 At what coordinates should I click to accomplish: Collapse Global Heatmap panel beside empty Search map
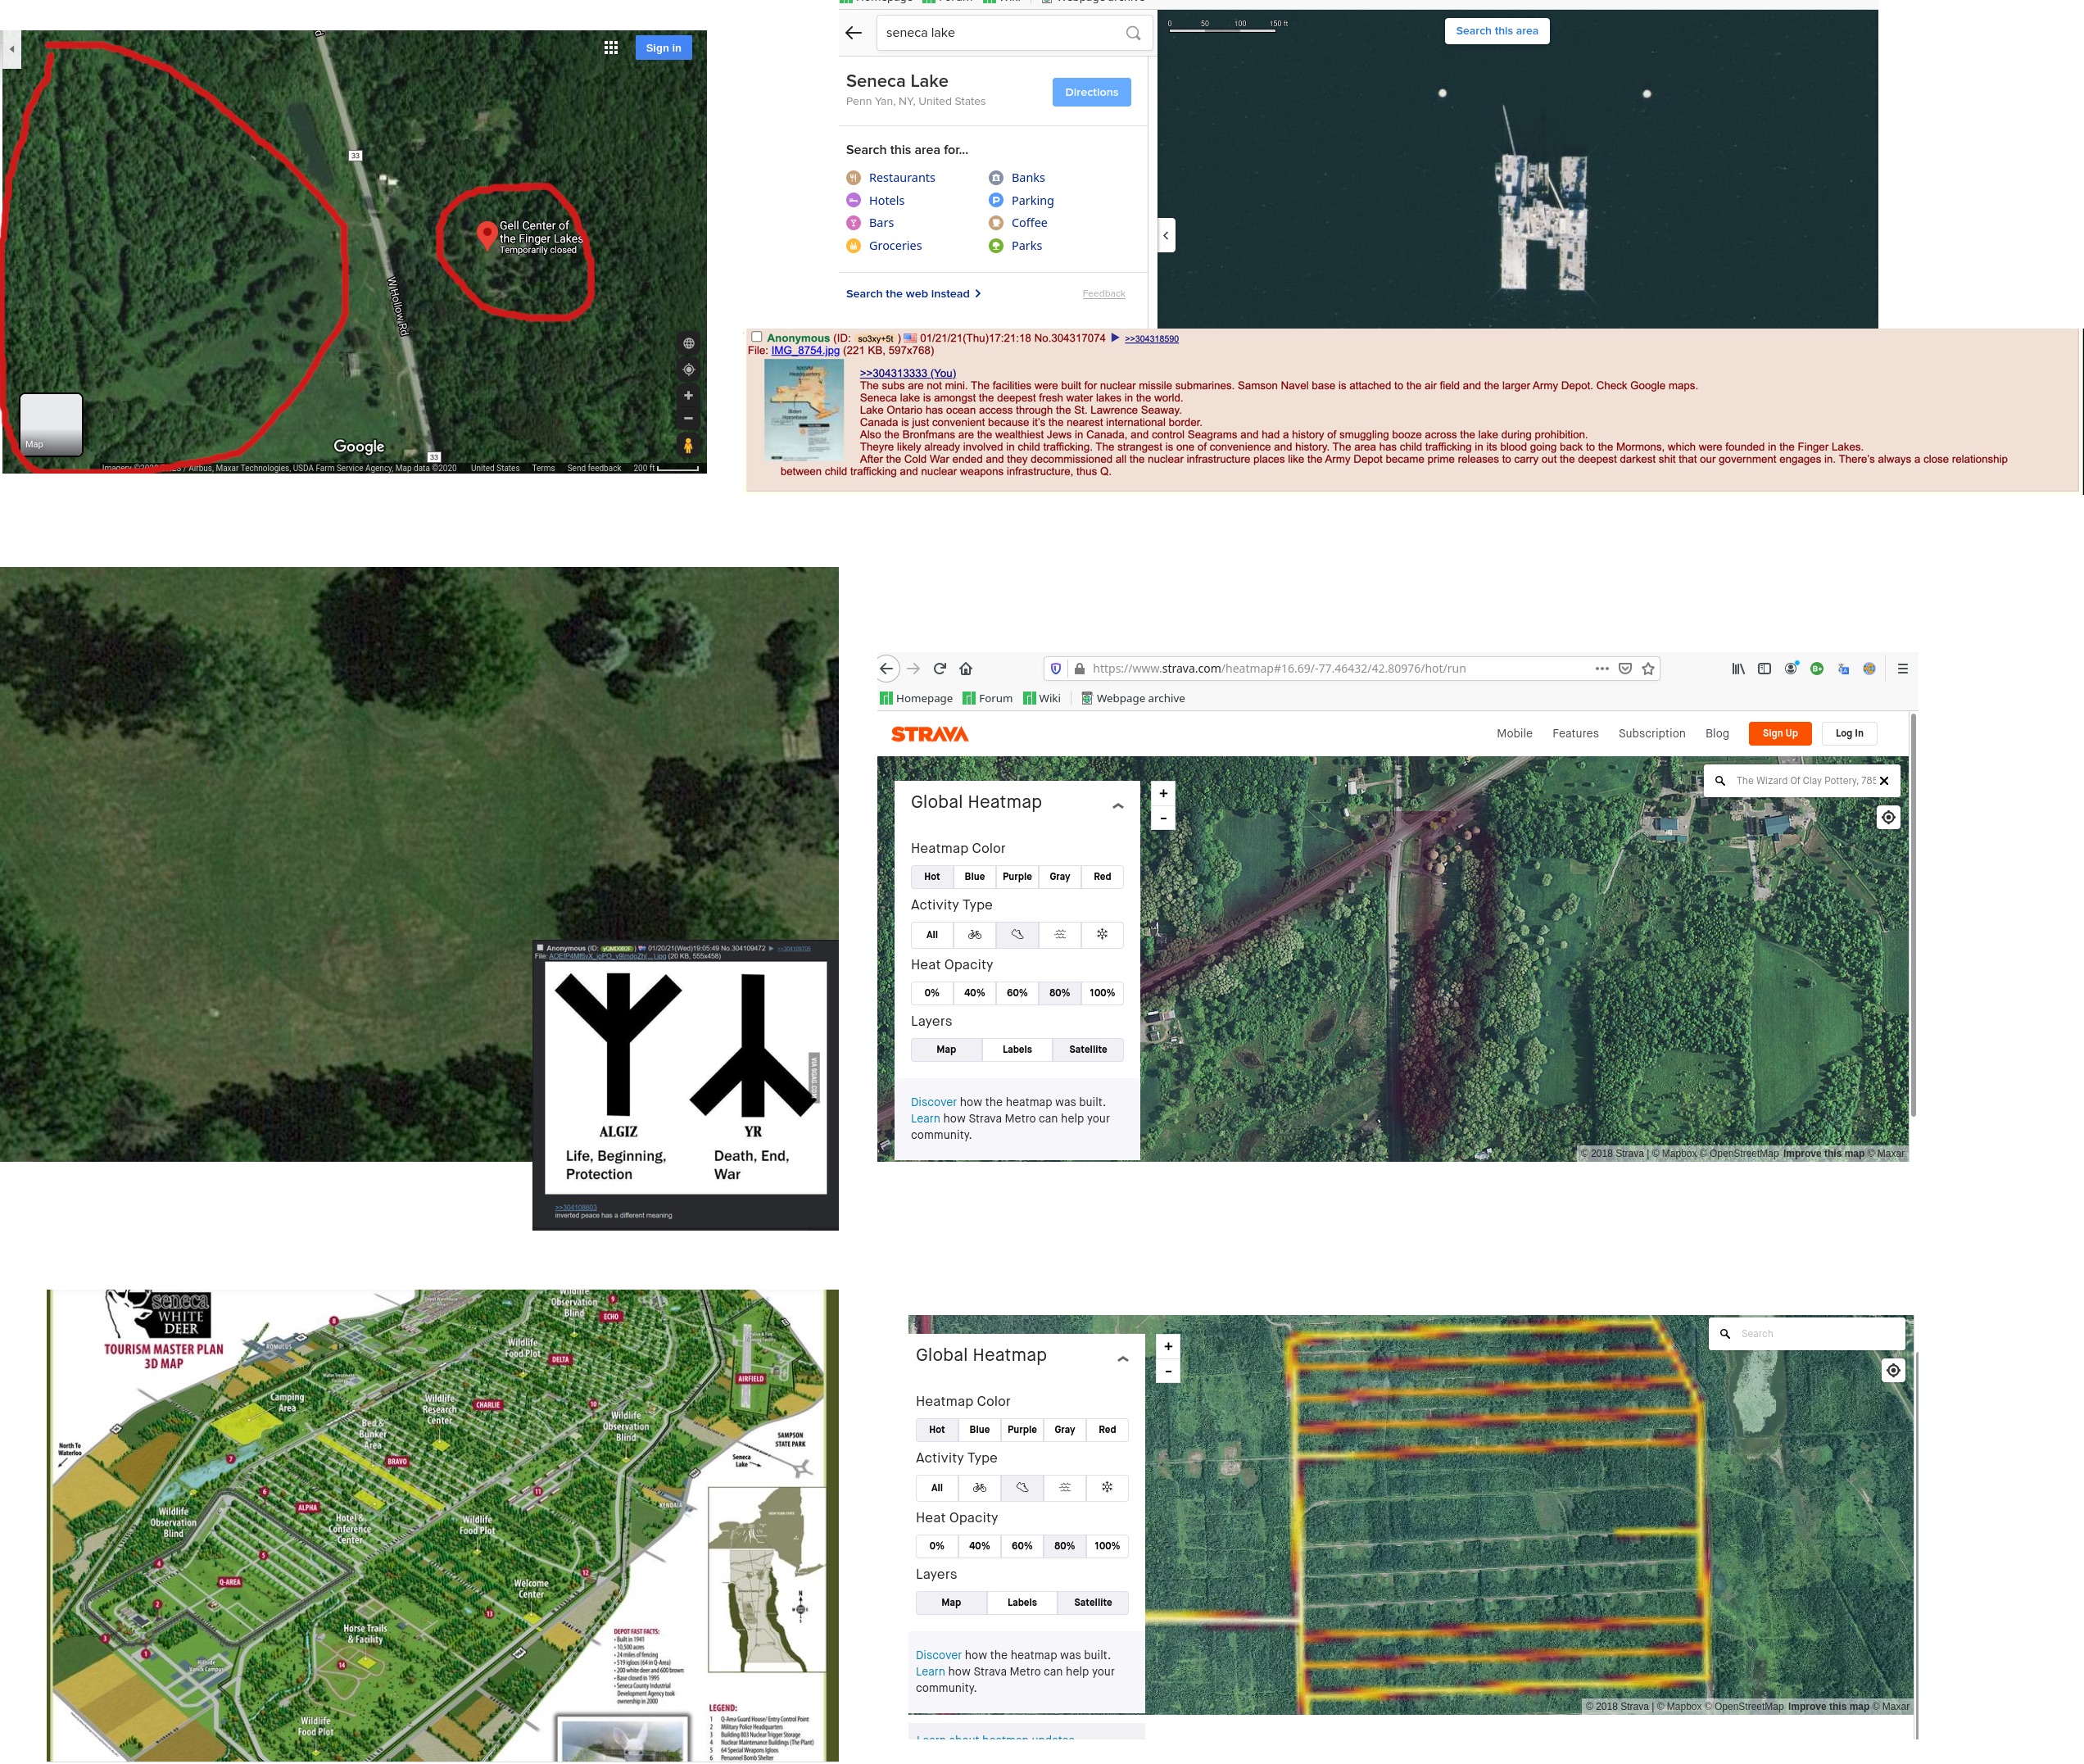point(1123,1359)
